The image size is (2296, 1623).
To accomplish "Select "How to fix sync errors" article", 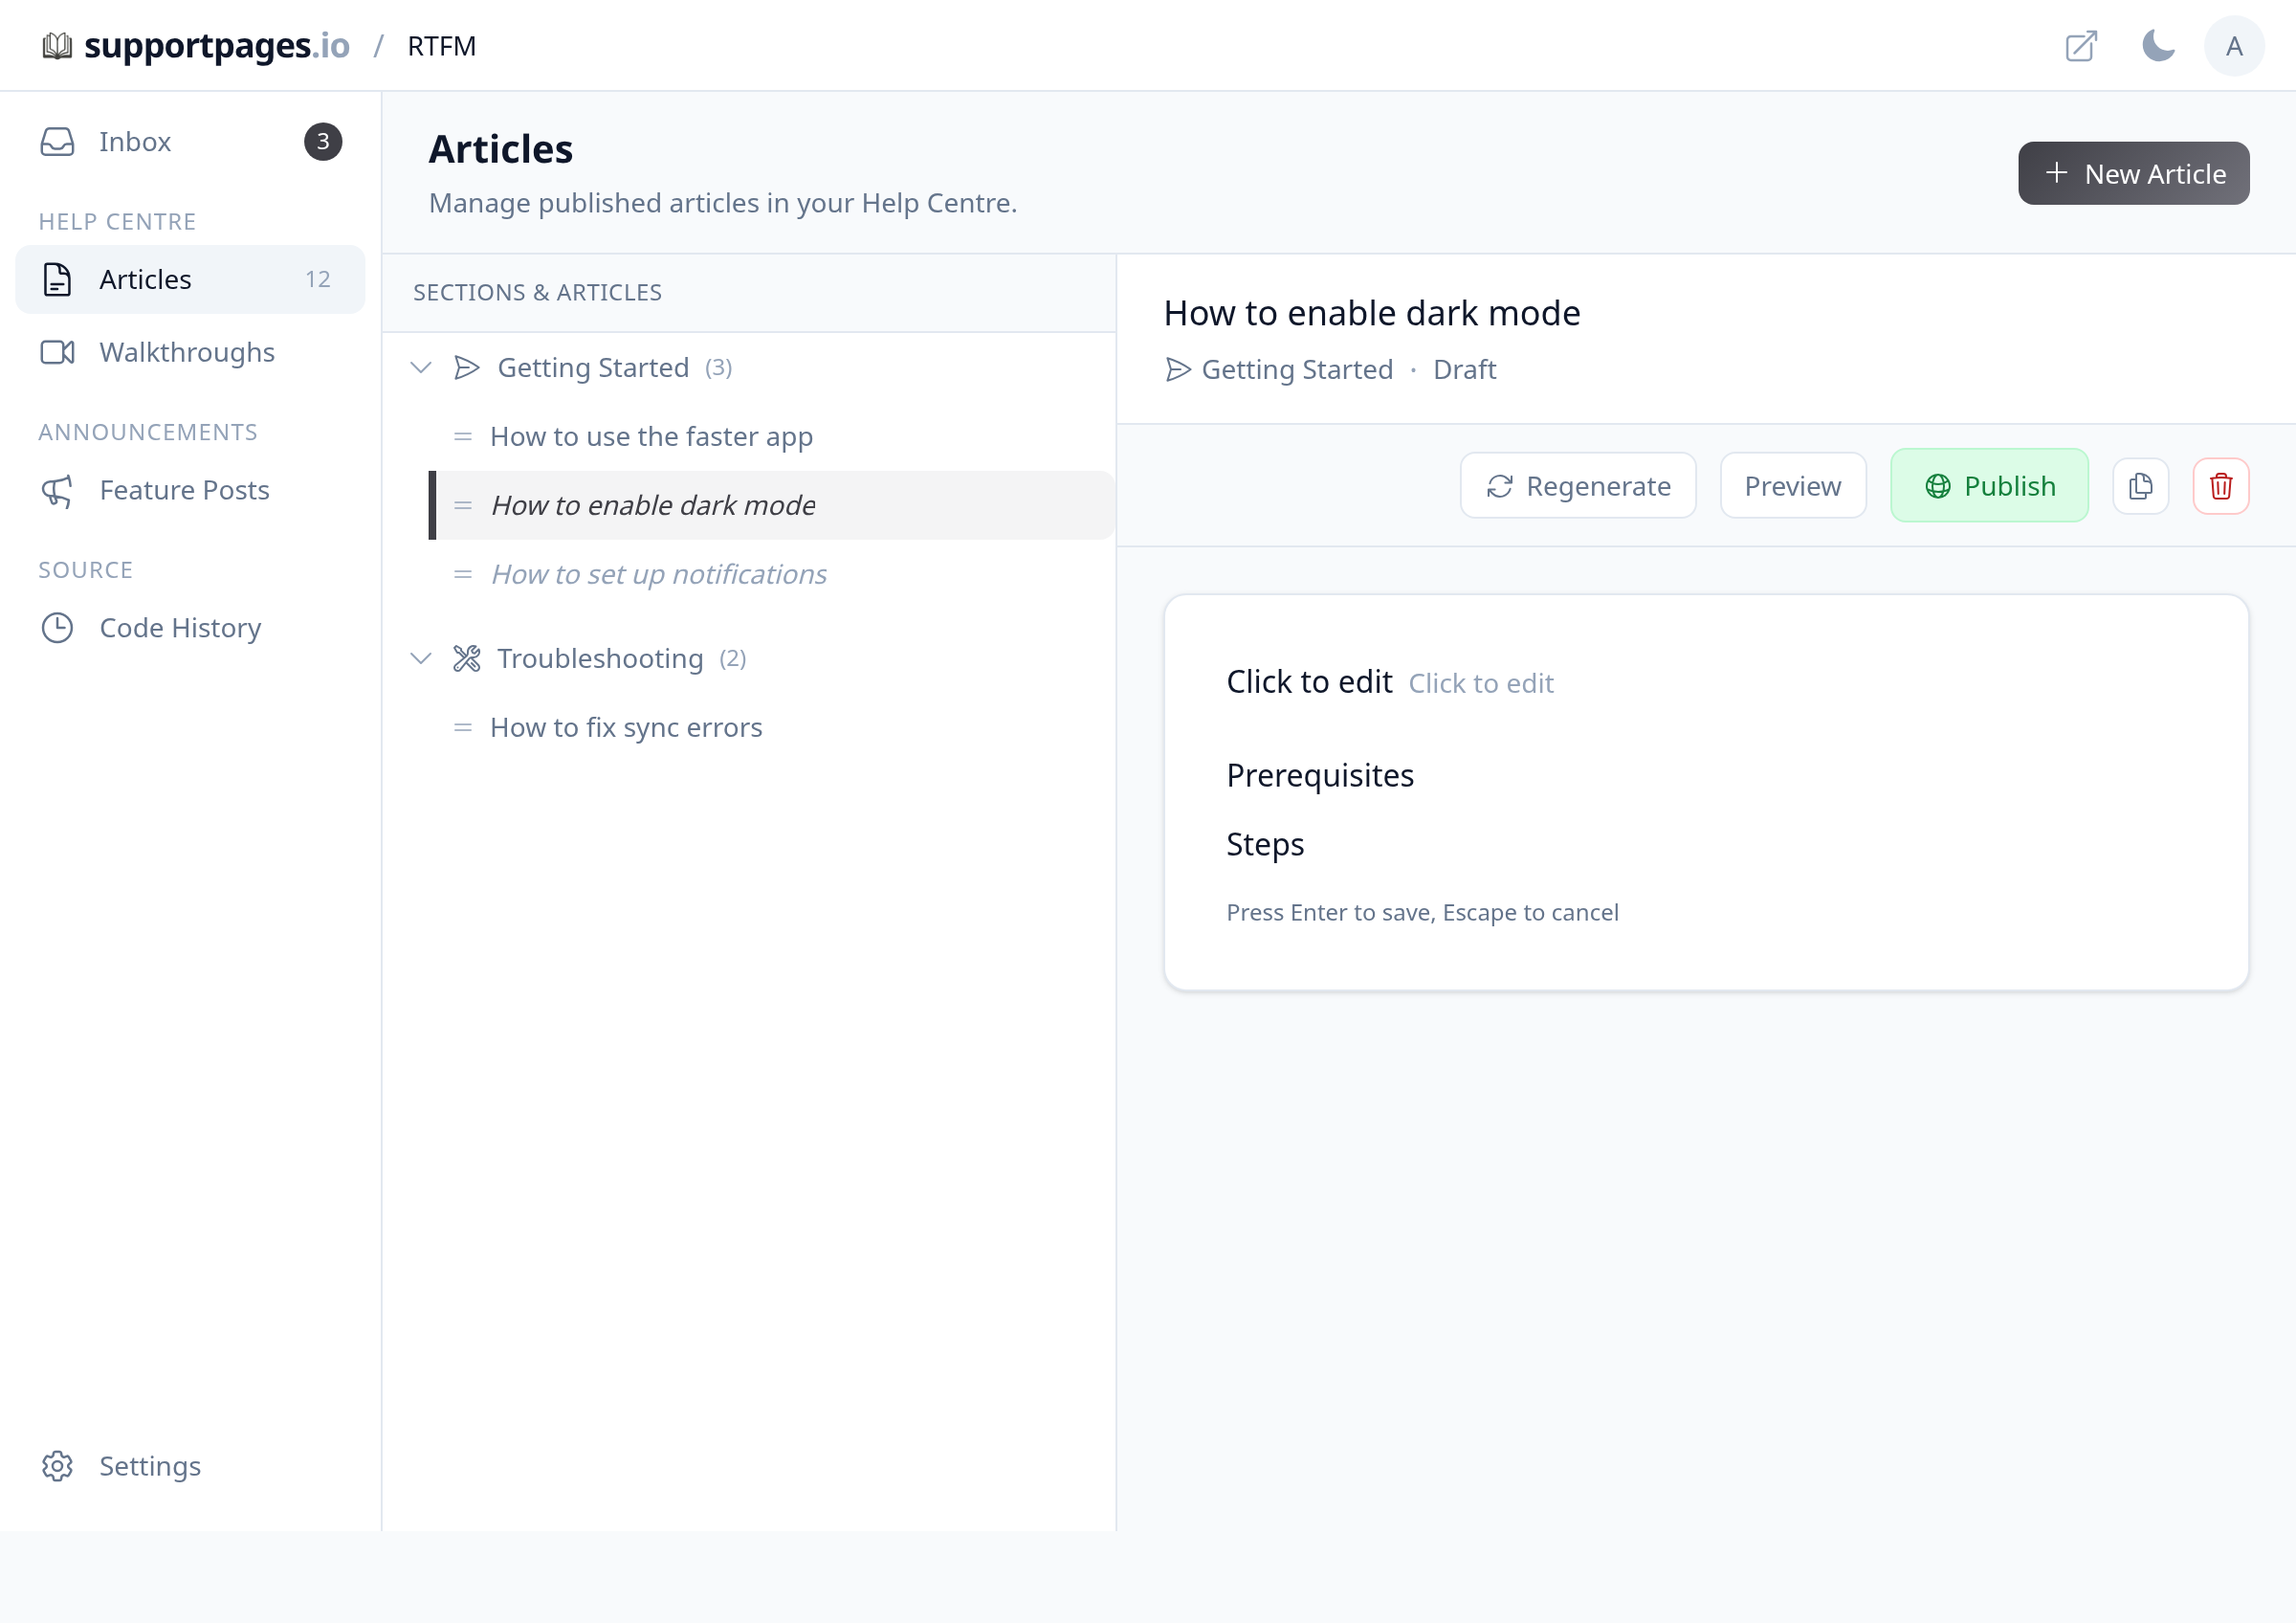I will (772, 728).
